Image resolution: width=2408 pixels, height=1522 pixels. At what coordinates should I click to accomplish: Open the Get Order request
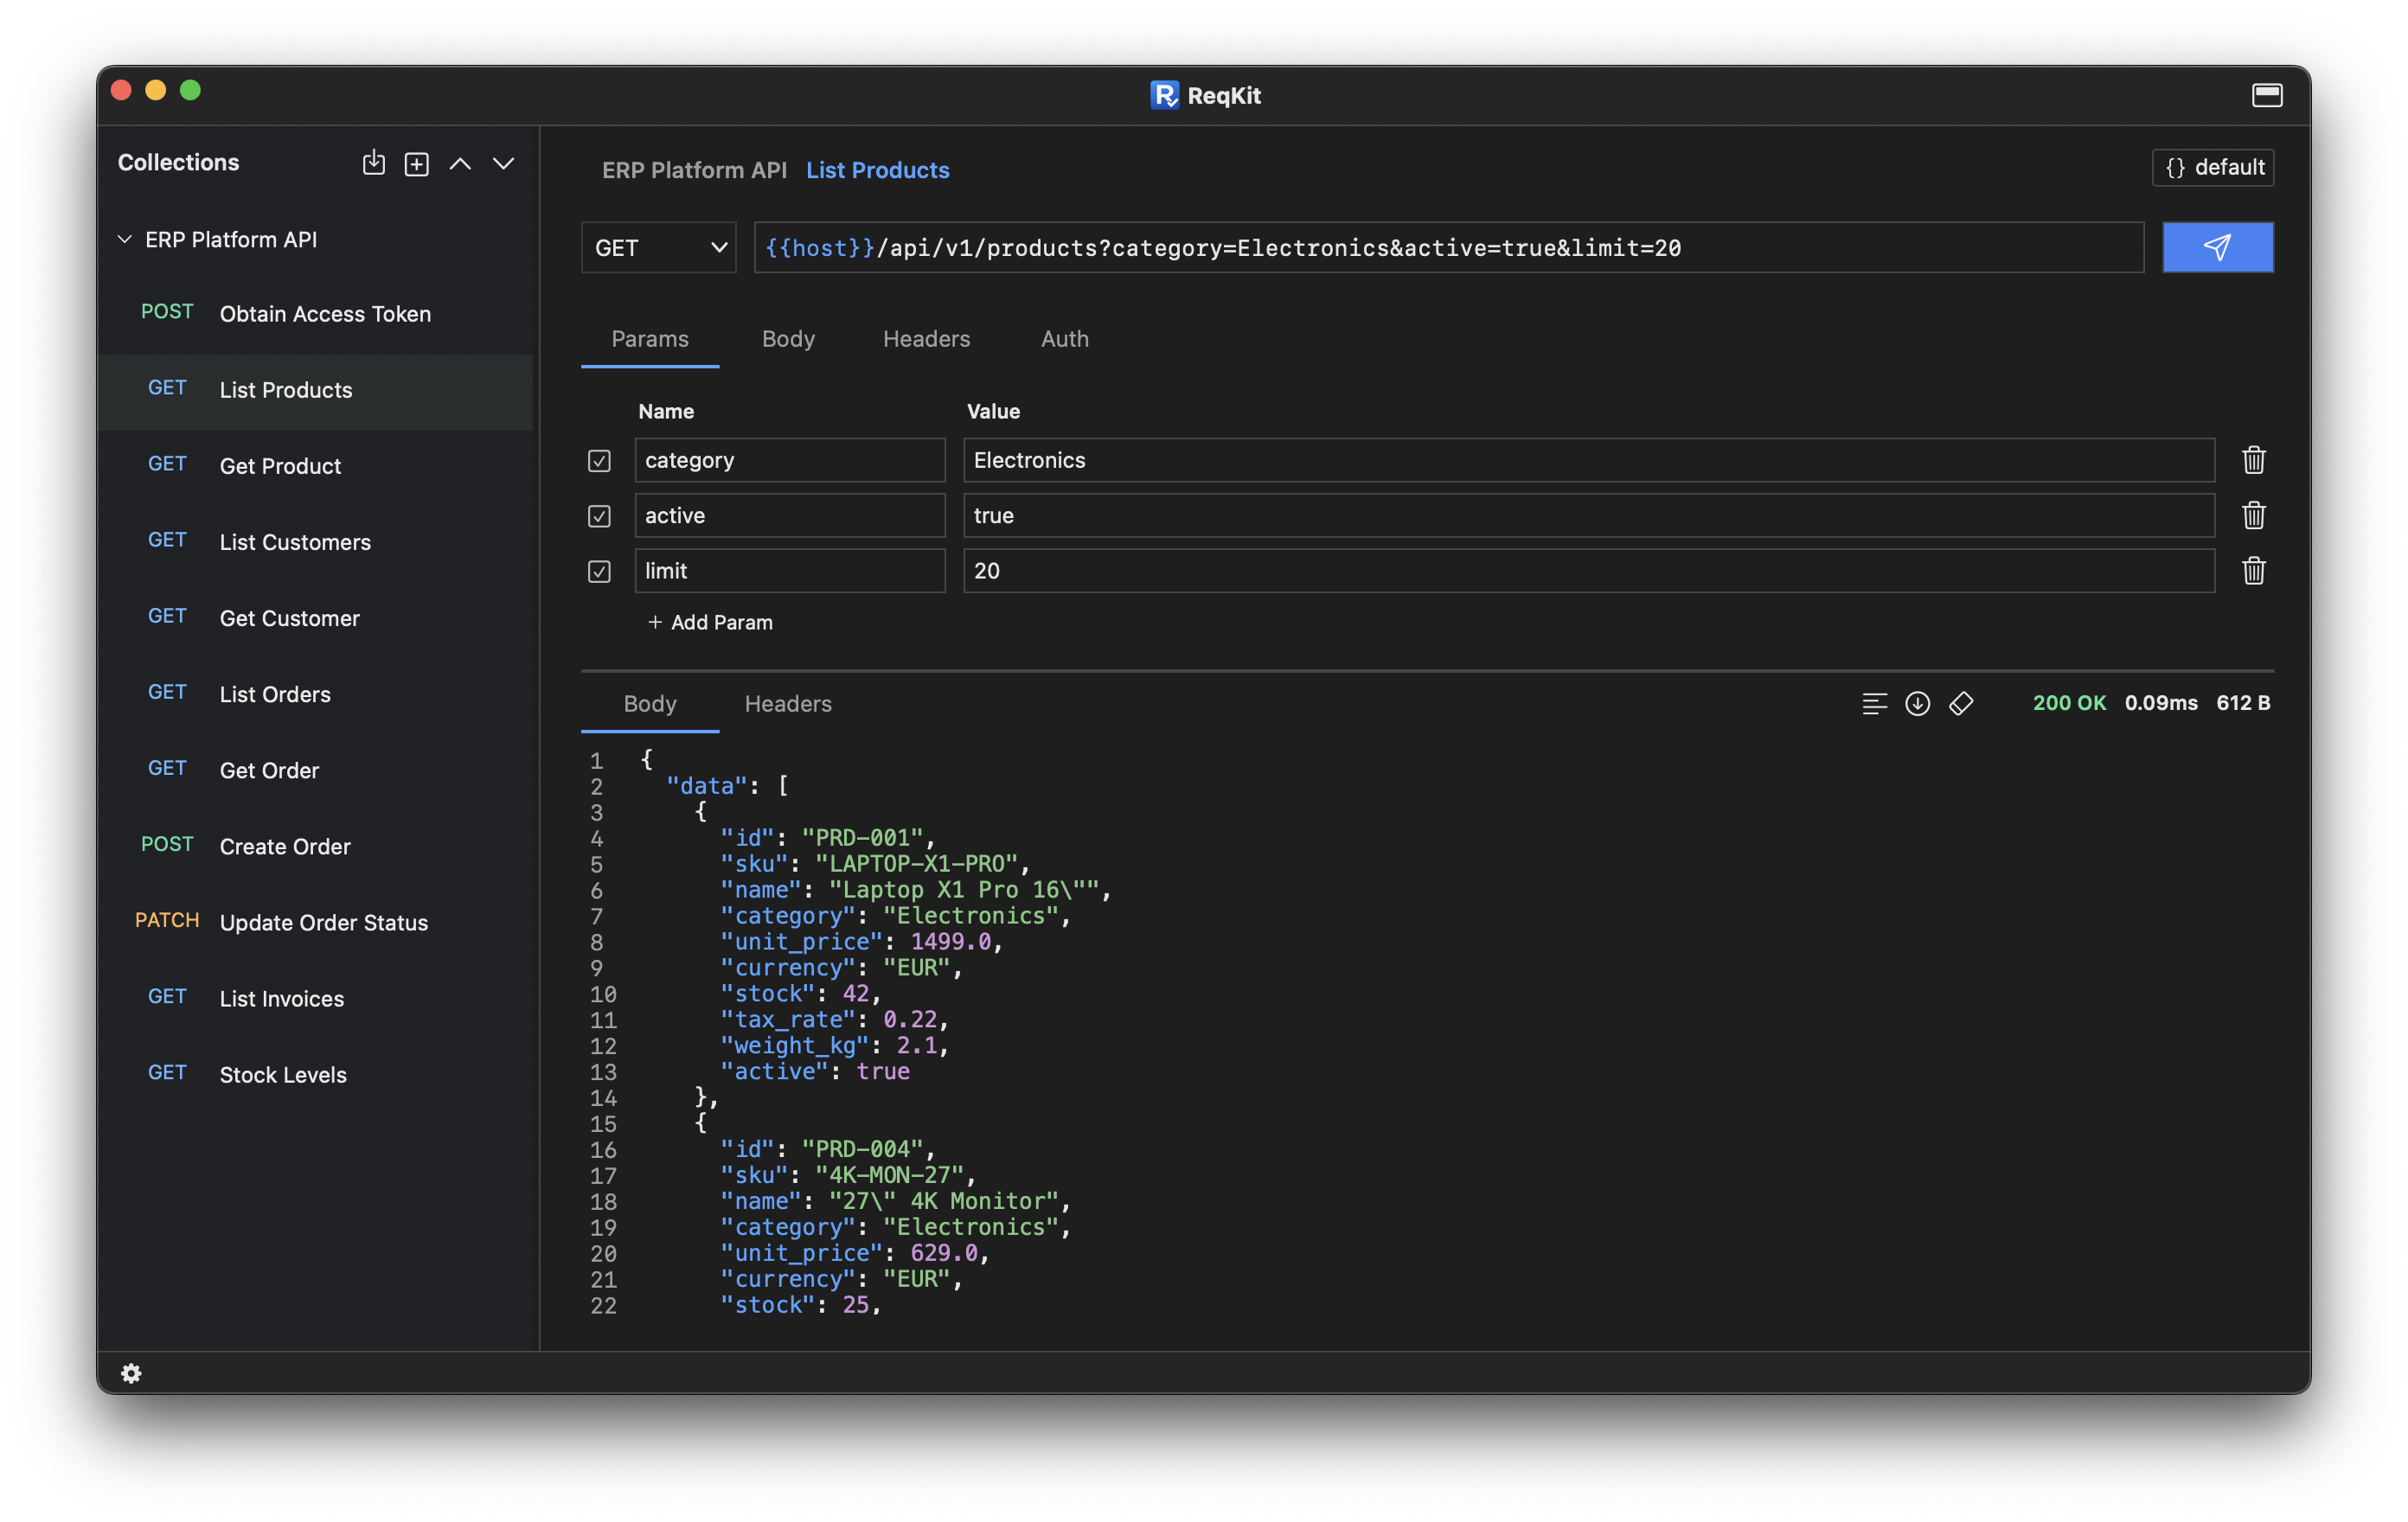(315, 770)
